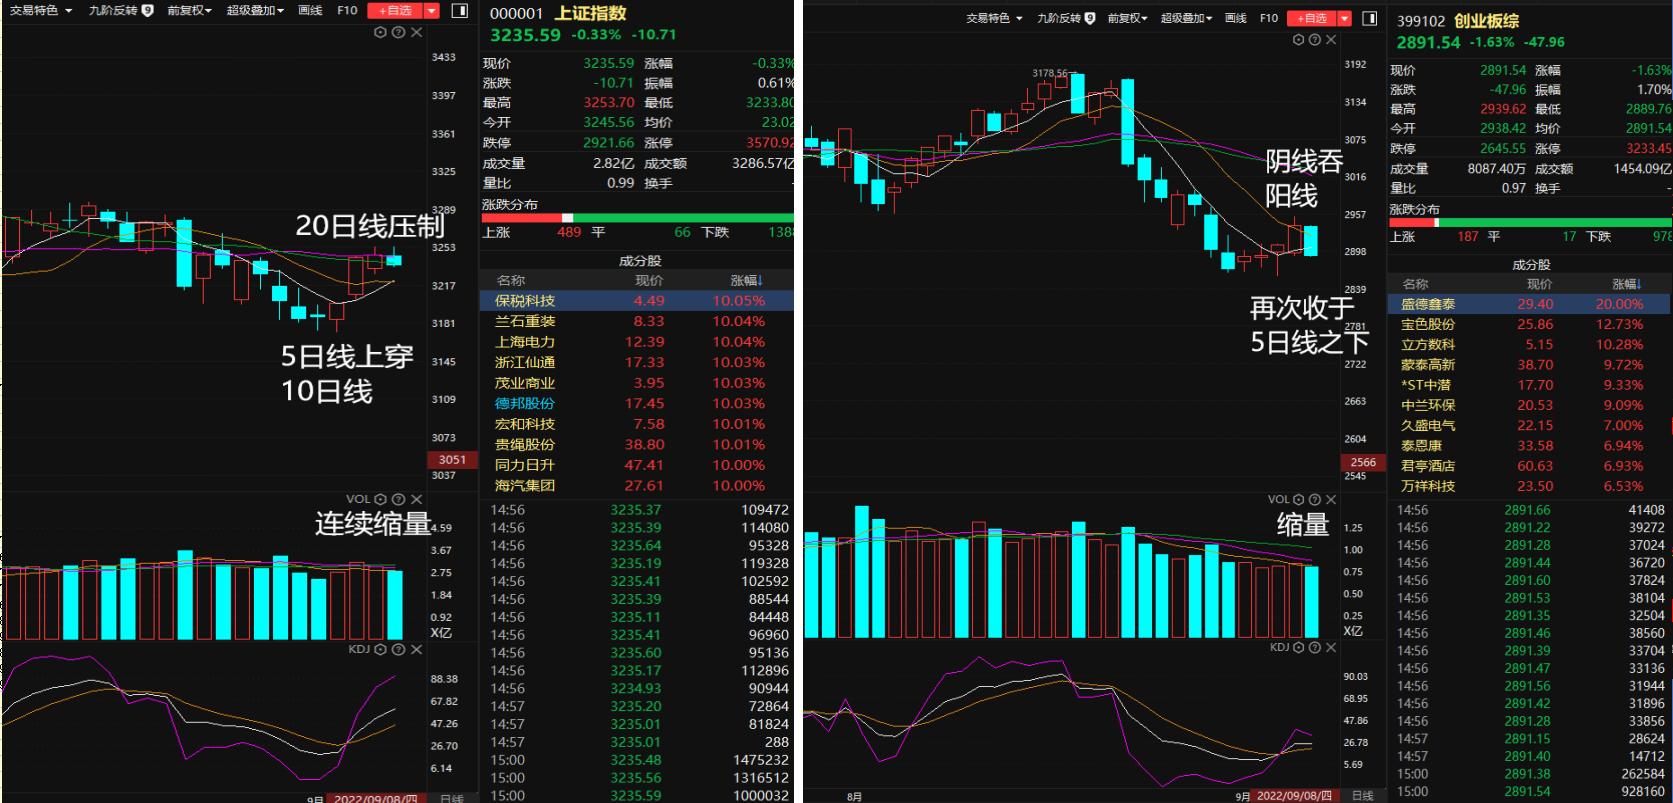The image size is (1673, 803).
Task: Click the Shanghai 涨跌分布 up/down distribution bar
Action: (x=637, y=217)
